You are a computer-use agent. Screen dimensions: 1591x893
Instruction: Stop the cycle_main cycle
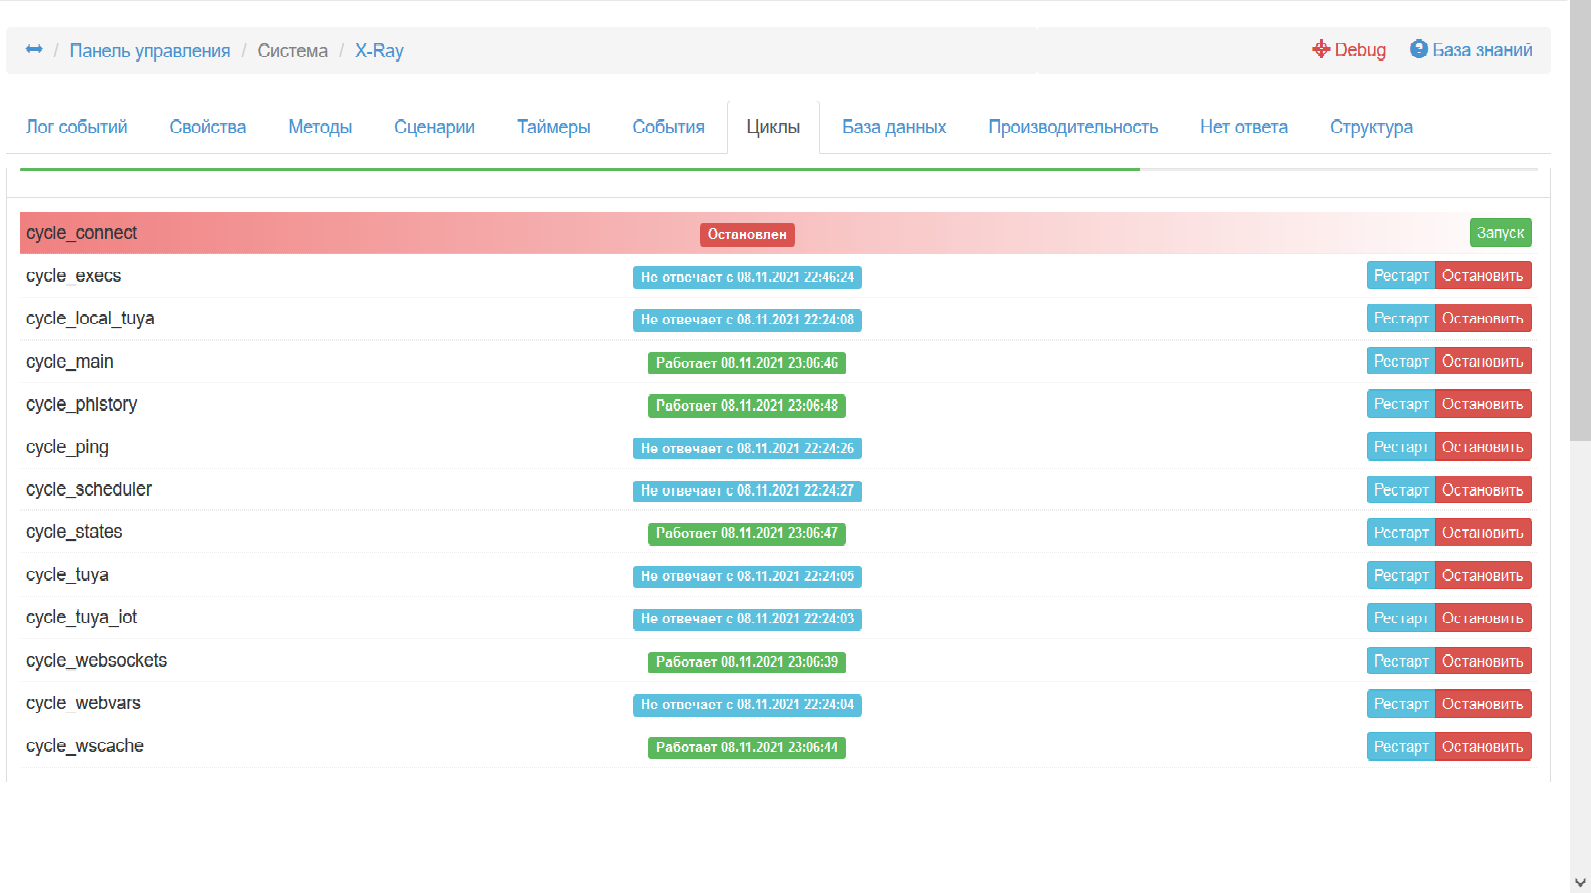point(1482,362)
